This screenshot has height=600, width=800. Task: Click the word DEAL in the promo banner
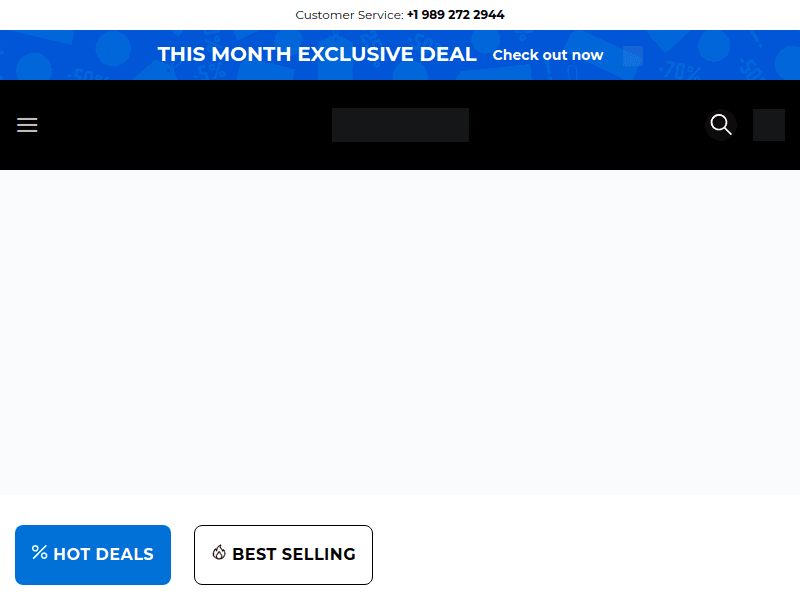[x=446, y=55]
